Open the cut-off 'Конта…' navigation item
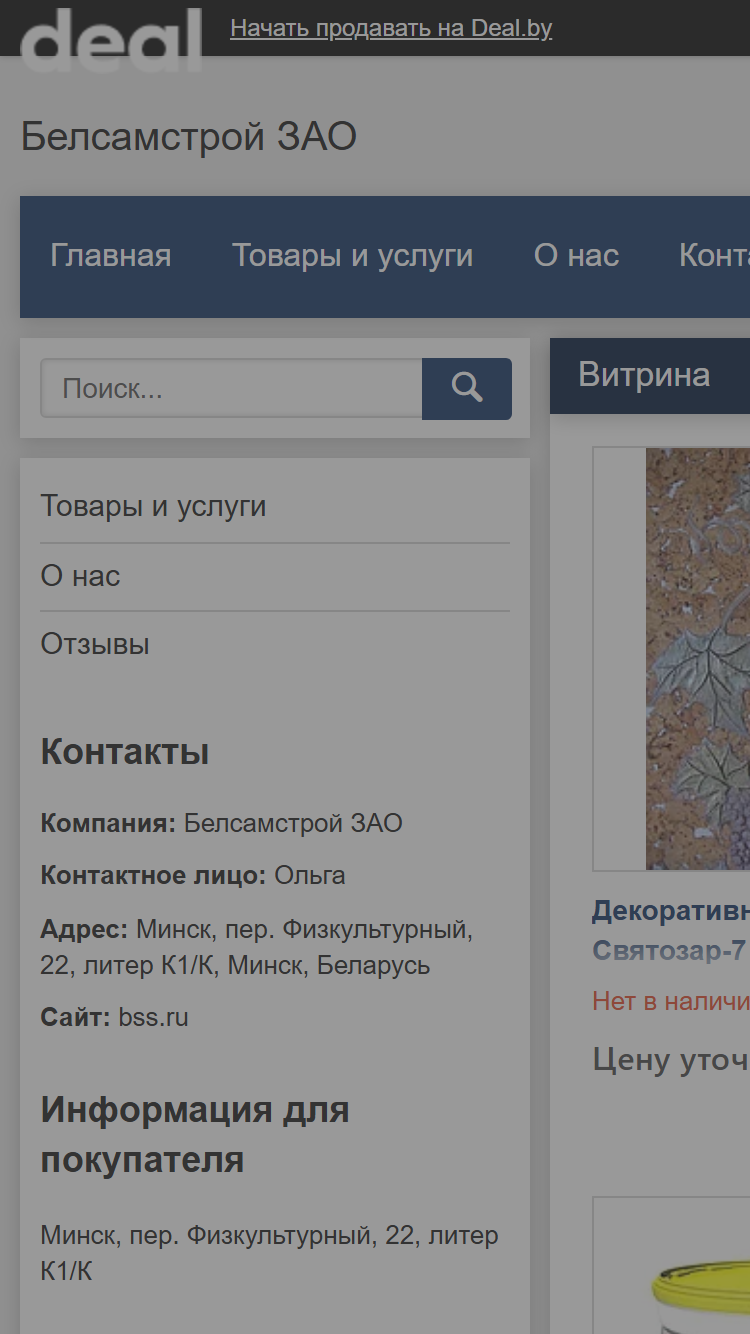Viewport: 750px width, 1334px height. pyautogui.click(x=714, y=256)
